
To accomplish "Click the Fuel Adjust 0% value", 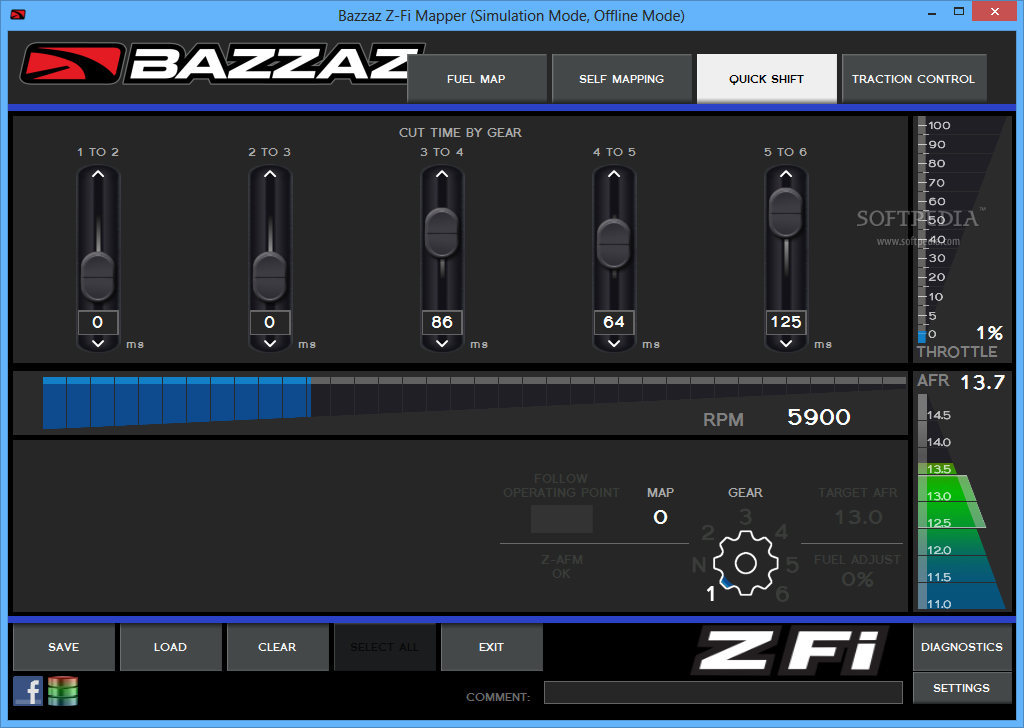I will coord(857,580).
